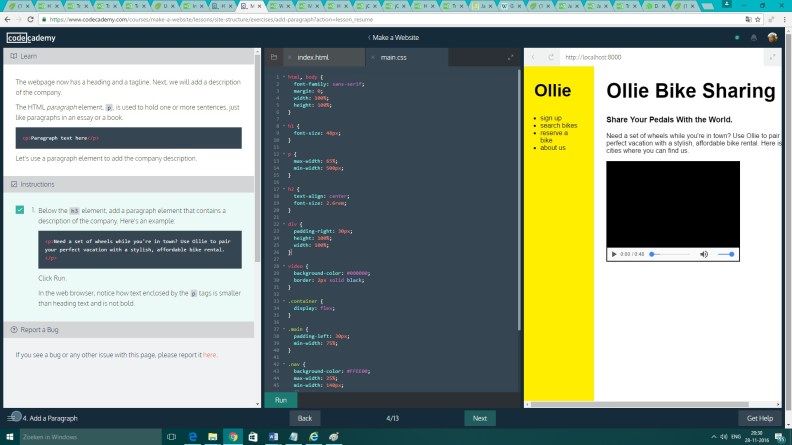Switch to the index.html tab
This screenshot has height=445, width=792.
pos(312,58)
